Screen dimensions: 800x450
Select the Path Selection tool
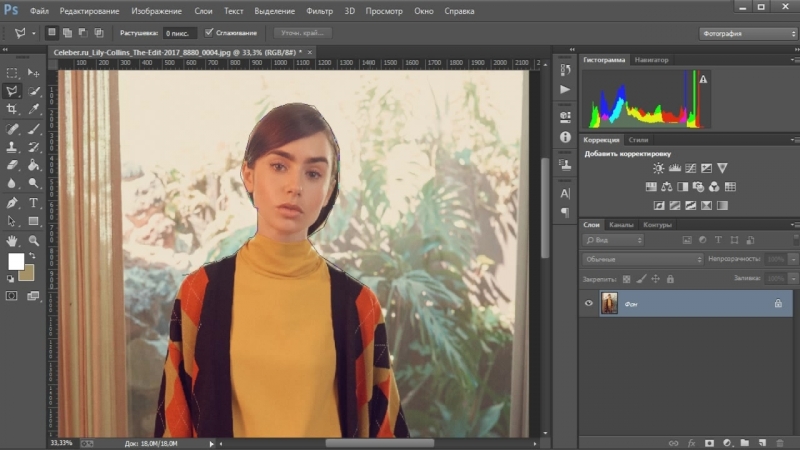pyautogui.click(x=12, y=221)
